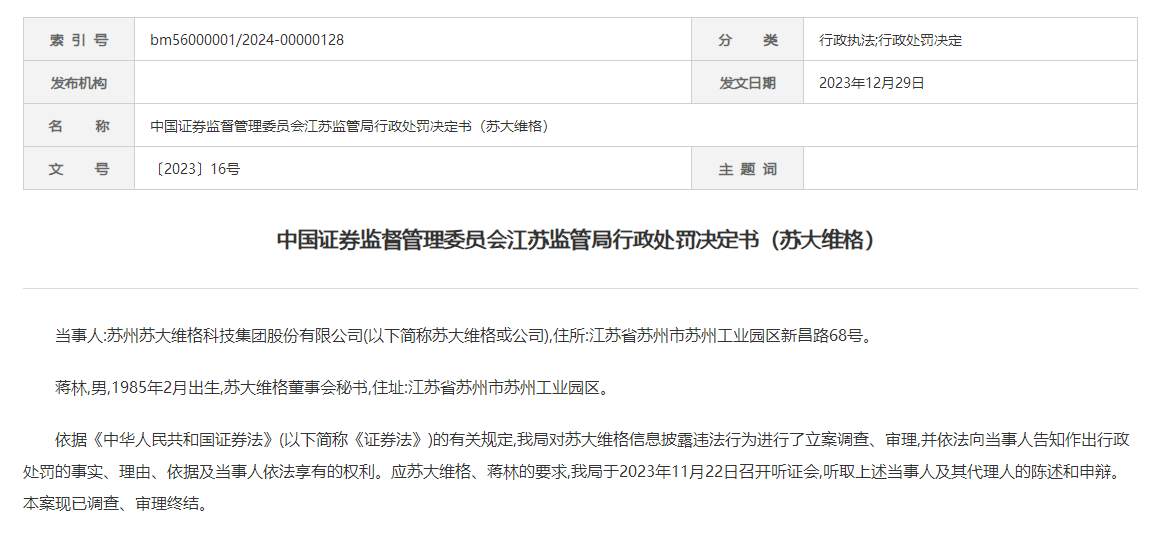
Task: Click the line 本案现已调查、审理终结
Action: pyautogui.click(x=113, y=505)
